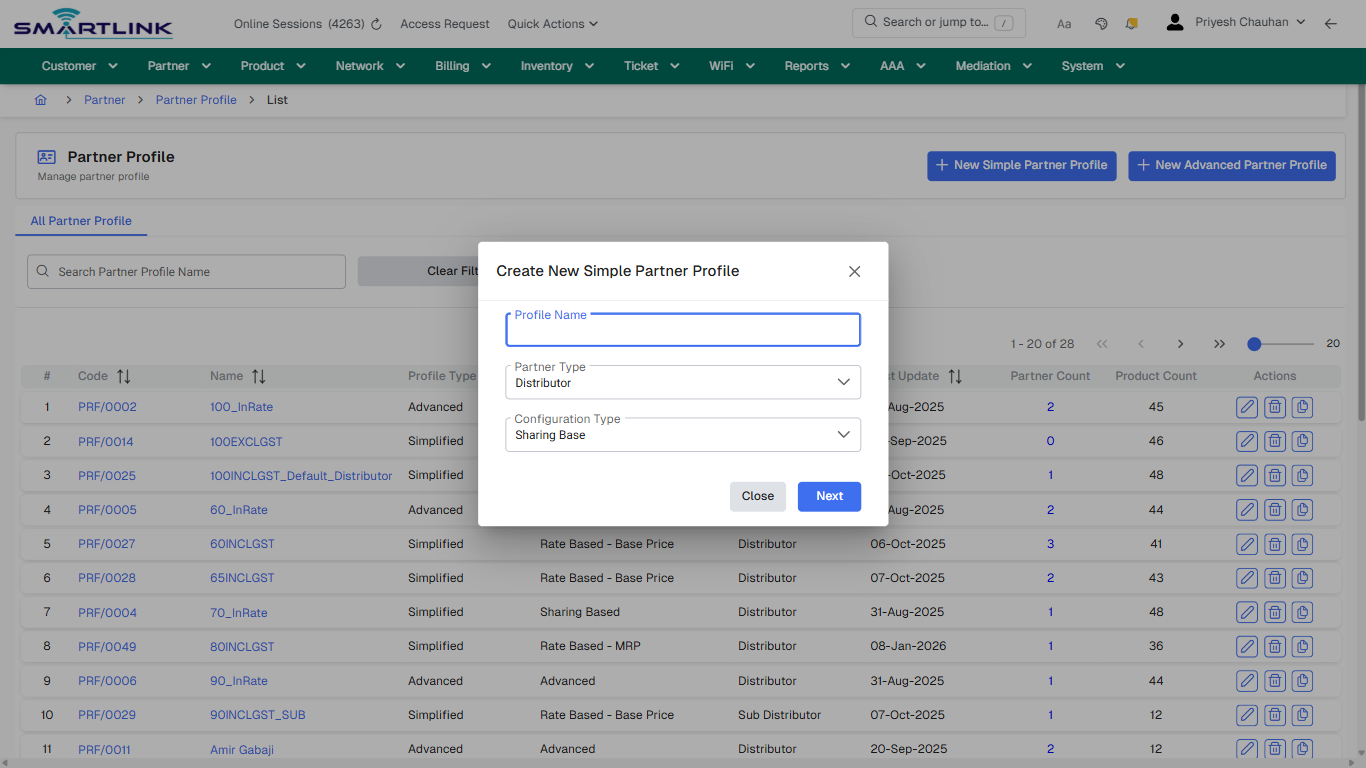
Task: Open the PRF/0004 profile link
Action: click(107, 612)
